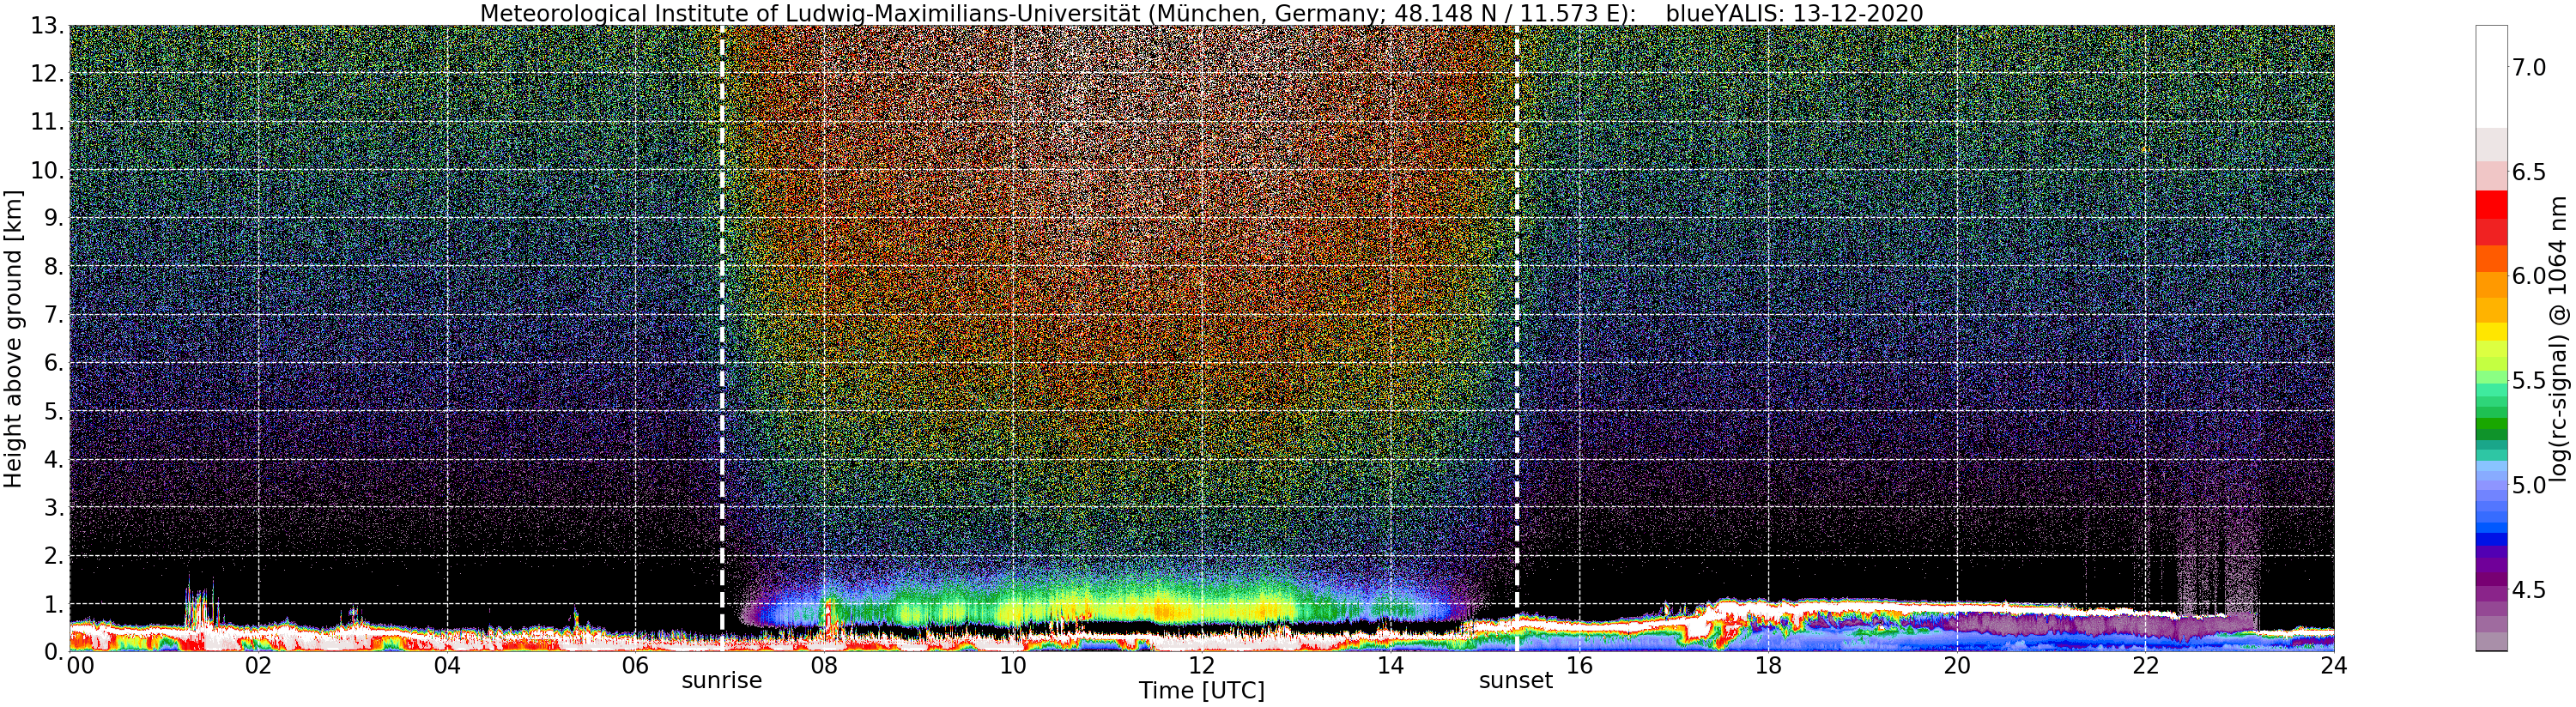Viewport: 2576px width, 707px height.
Task: Click the time tick label '22'
Action: click(x=2145, y=665)
